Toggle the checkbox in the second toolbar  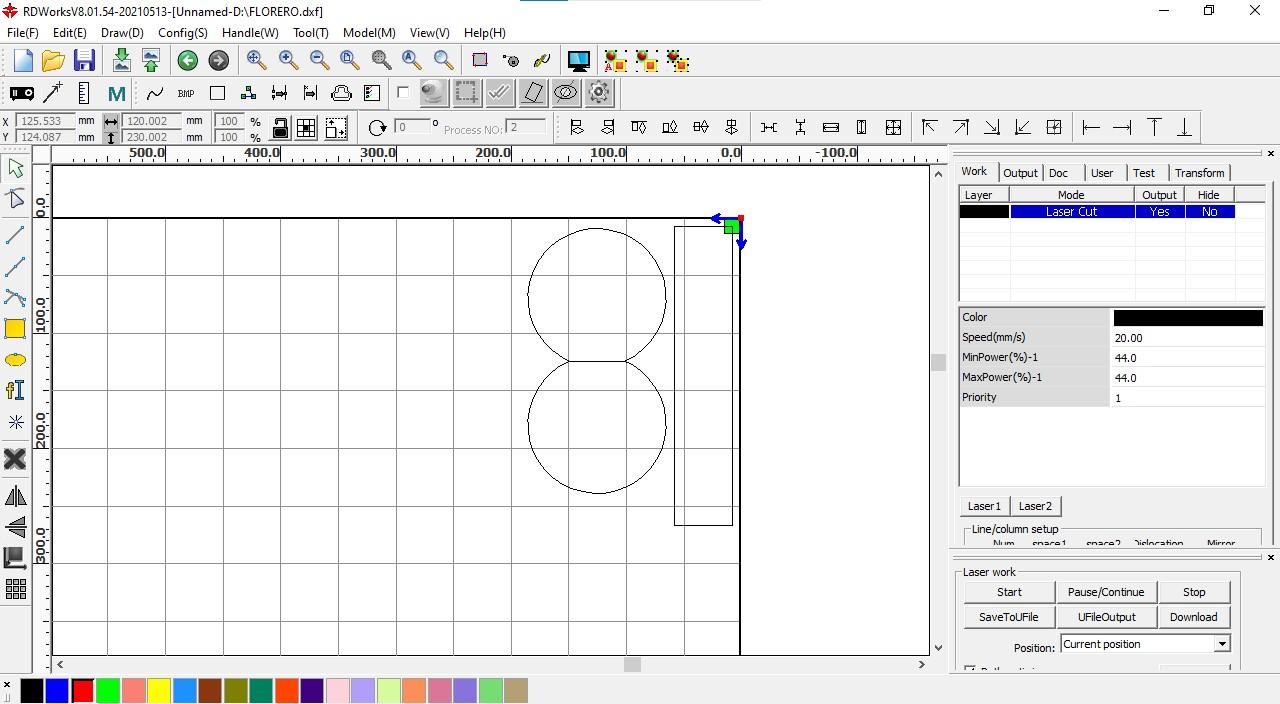[x=403, y=93]
